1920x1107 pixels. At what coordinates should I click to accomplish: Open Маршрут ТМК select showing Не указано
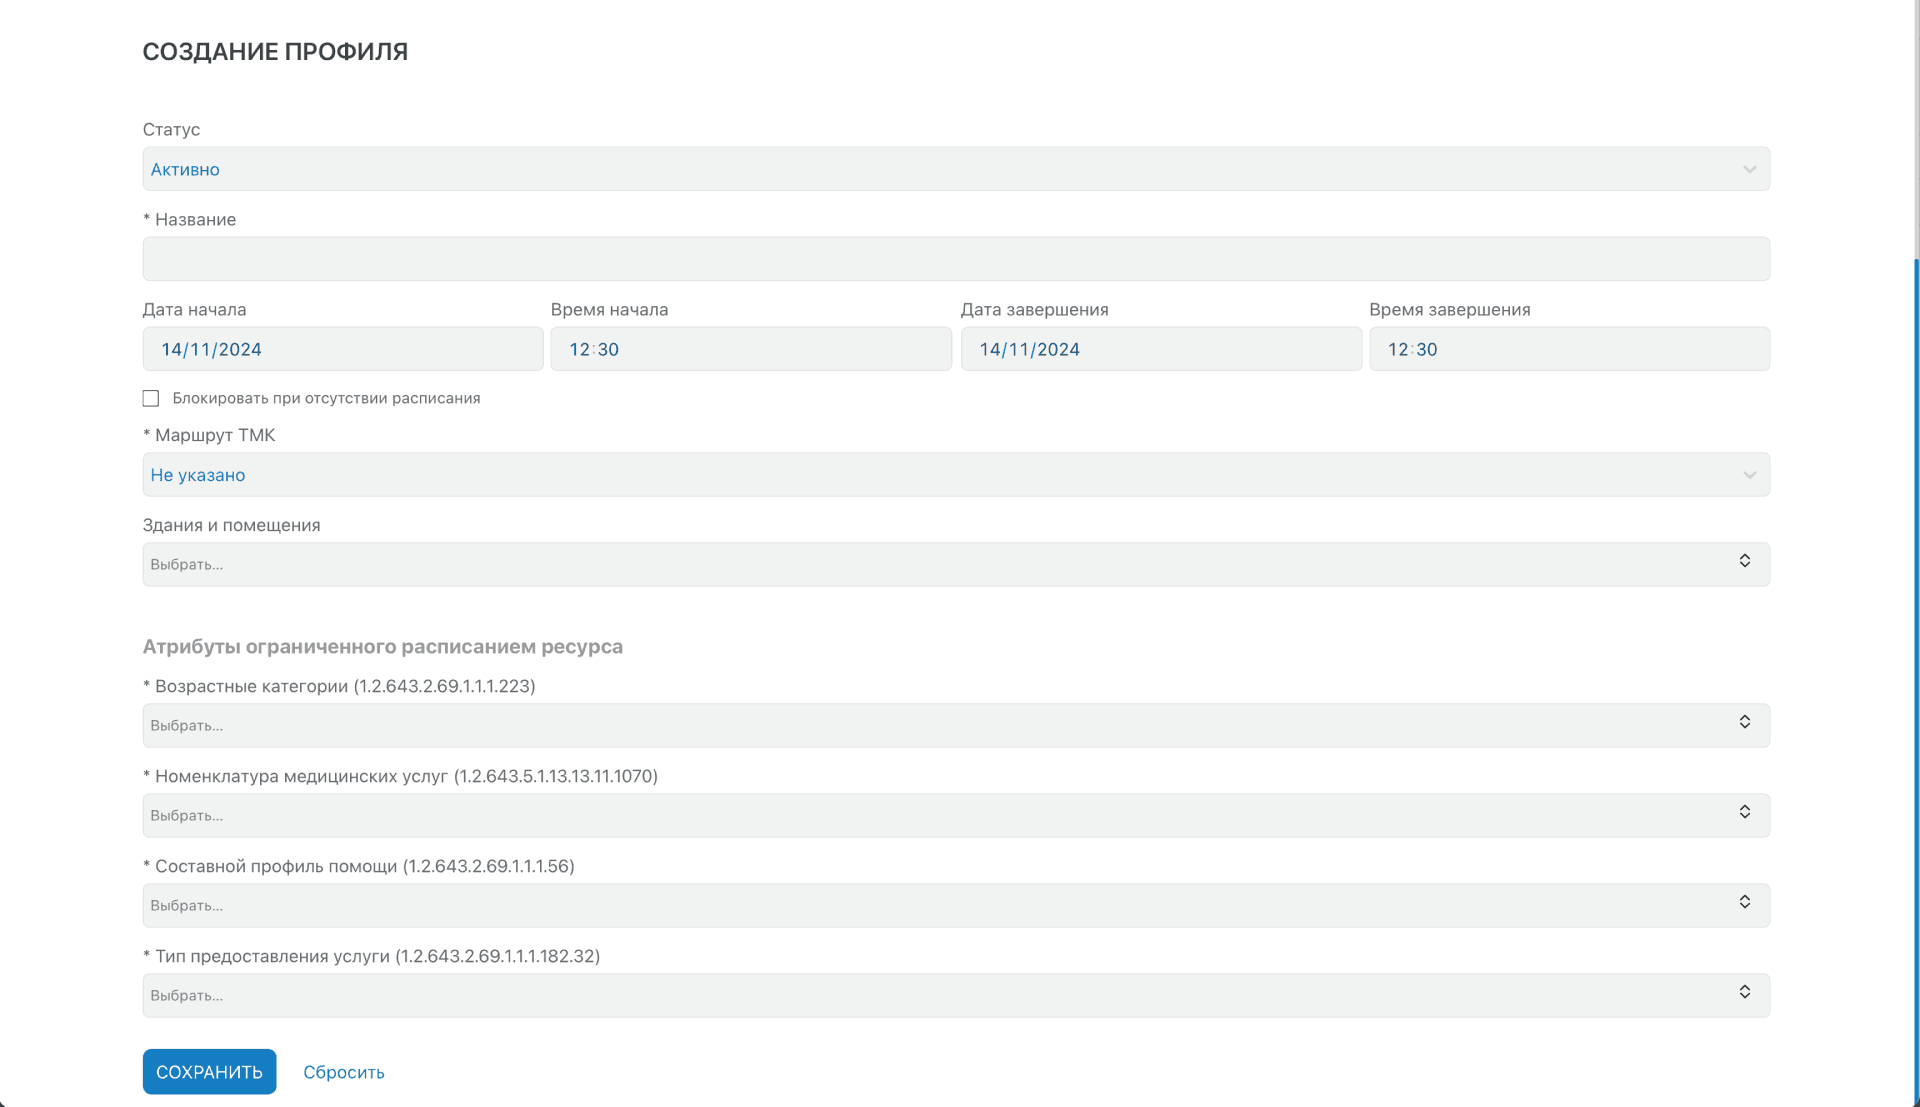[x=900, y=475]
